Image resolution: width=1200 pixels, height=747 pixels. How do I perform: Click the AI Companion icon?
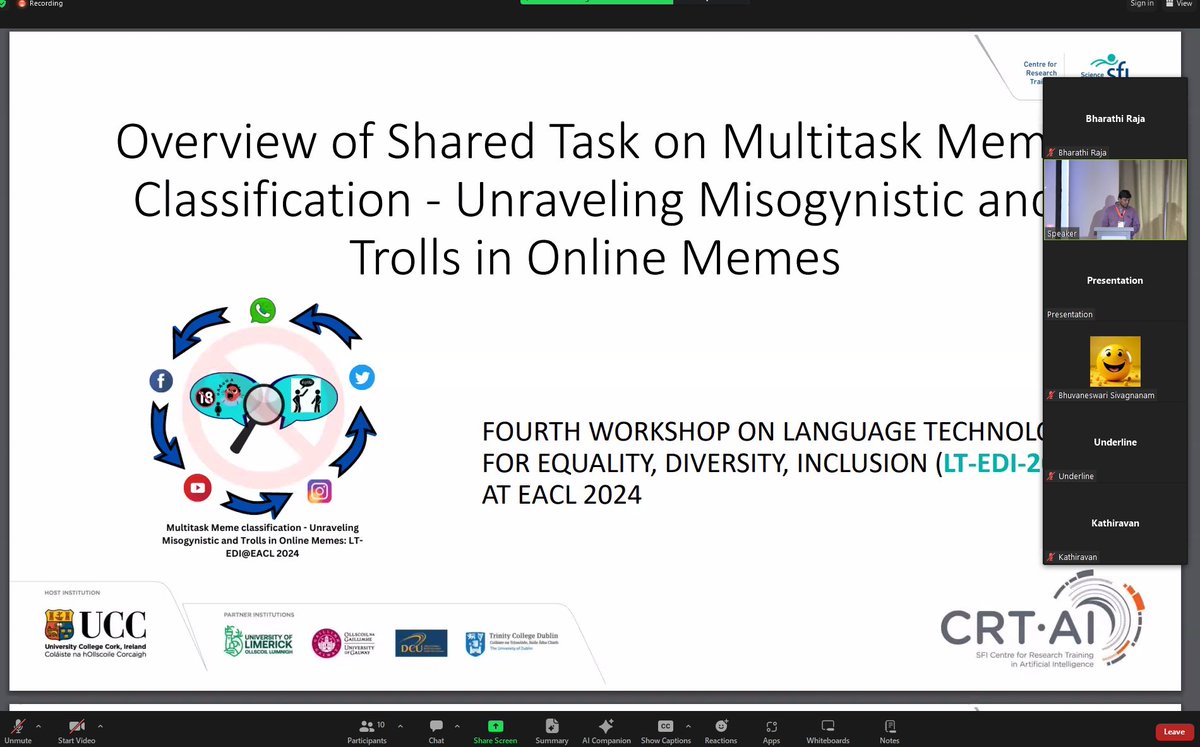[x=605, y=731]
